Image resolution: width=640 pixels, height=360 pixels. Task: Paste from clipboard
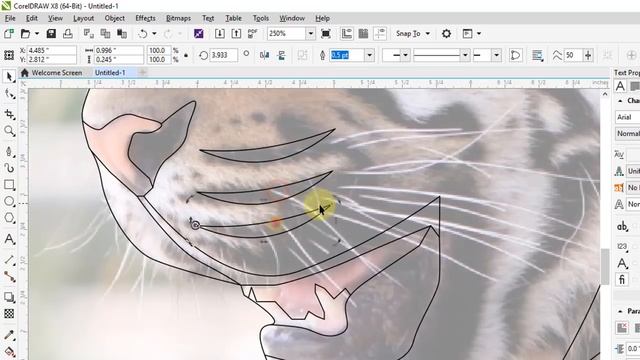click(x=122, y=33)
